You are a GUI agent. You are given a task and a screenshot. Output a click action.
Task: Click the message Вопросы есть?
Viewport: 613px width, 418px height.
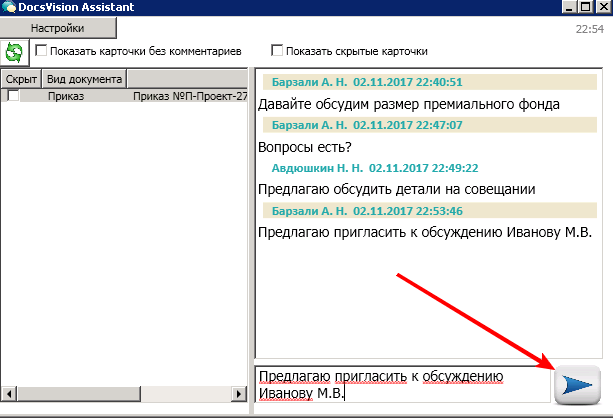[x=305, y=147]
